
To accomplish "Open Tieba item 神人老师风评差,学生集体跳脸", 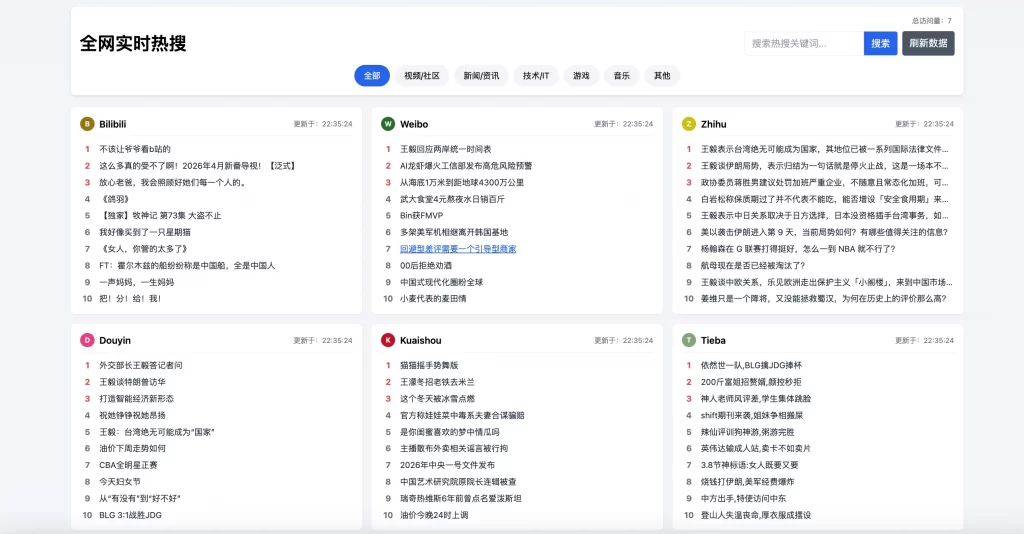I will [x=756, y=398].
